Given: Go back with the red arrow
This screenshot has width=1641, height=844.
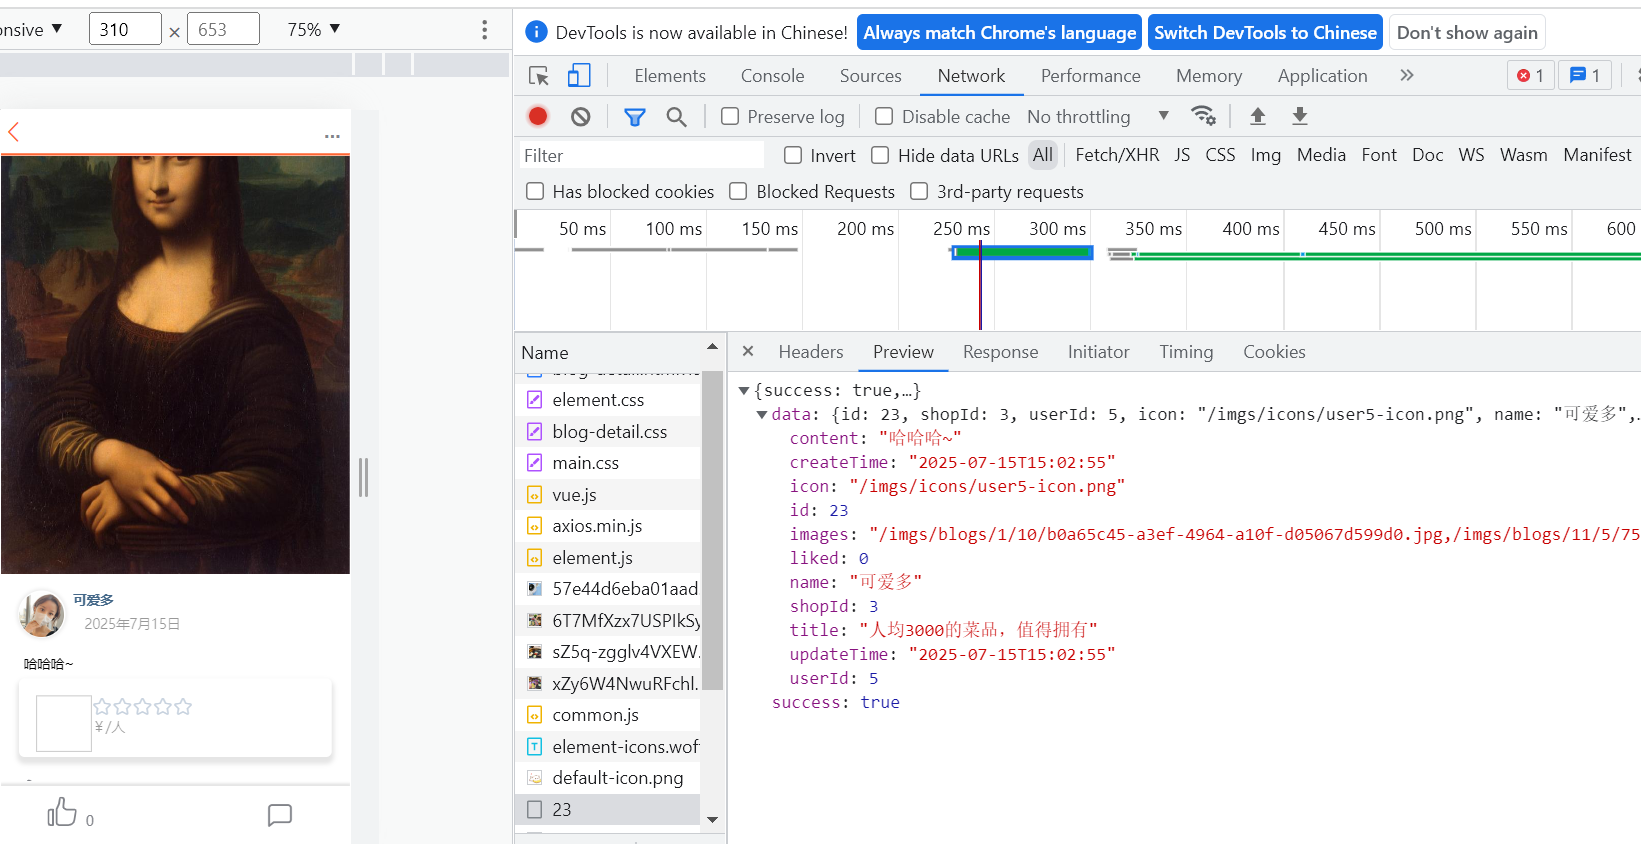Looking at the screenshot, I should (14, 132).
